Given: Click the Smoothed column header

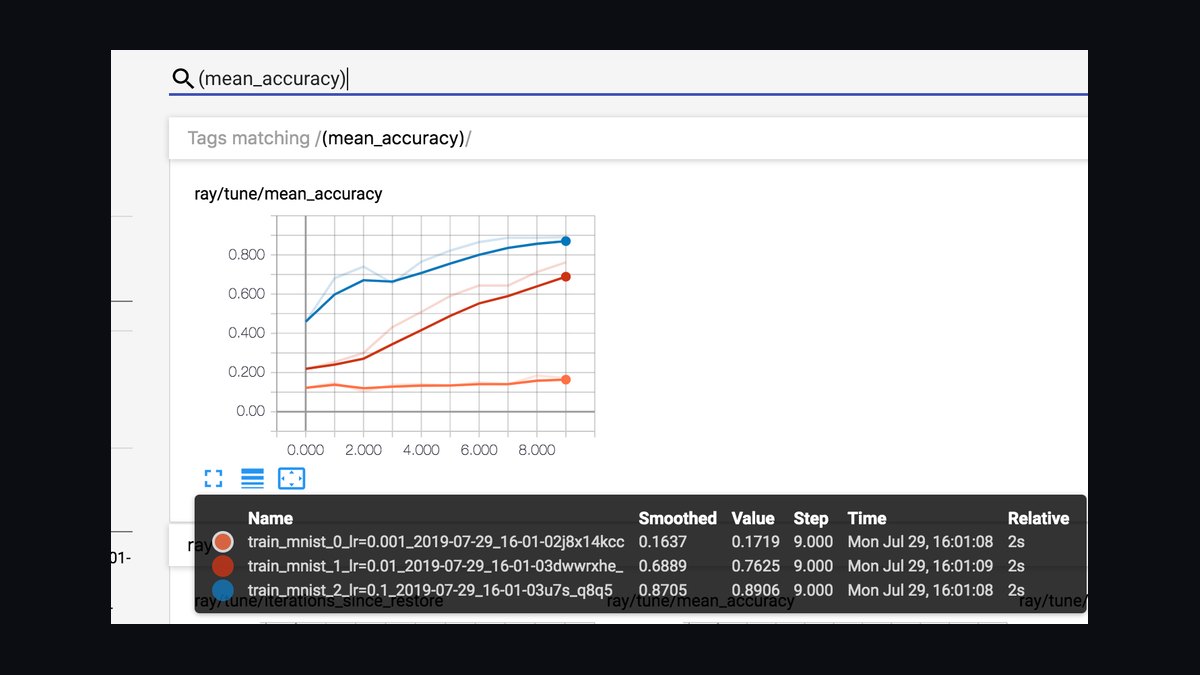Looking at the screenshot, I should [678, 518].
